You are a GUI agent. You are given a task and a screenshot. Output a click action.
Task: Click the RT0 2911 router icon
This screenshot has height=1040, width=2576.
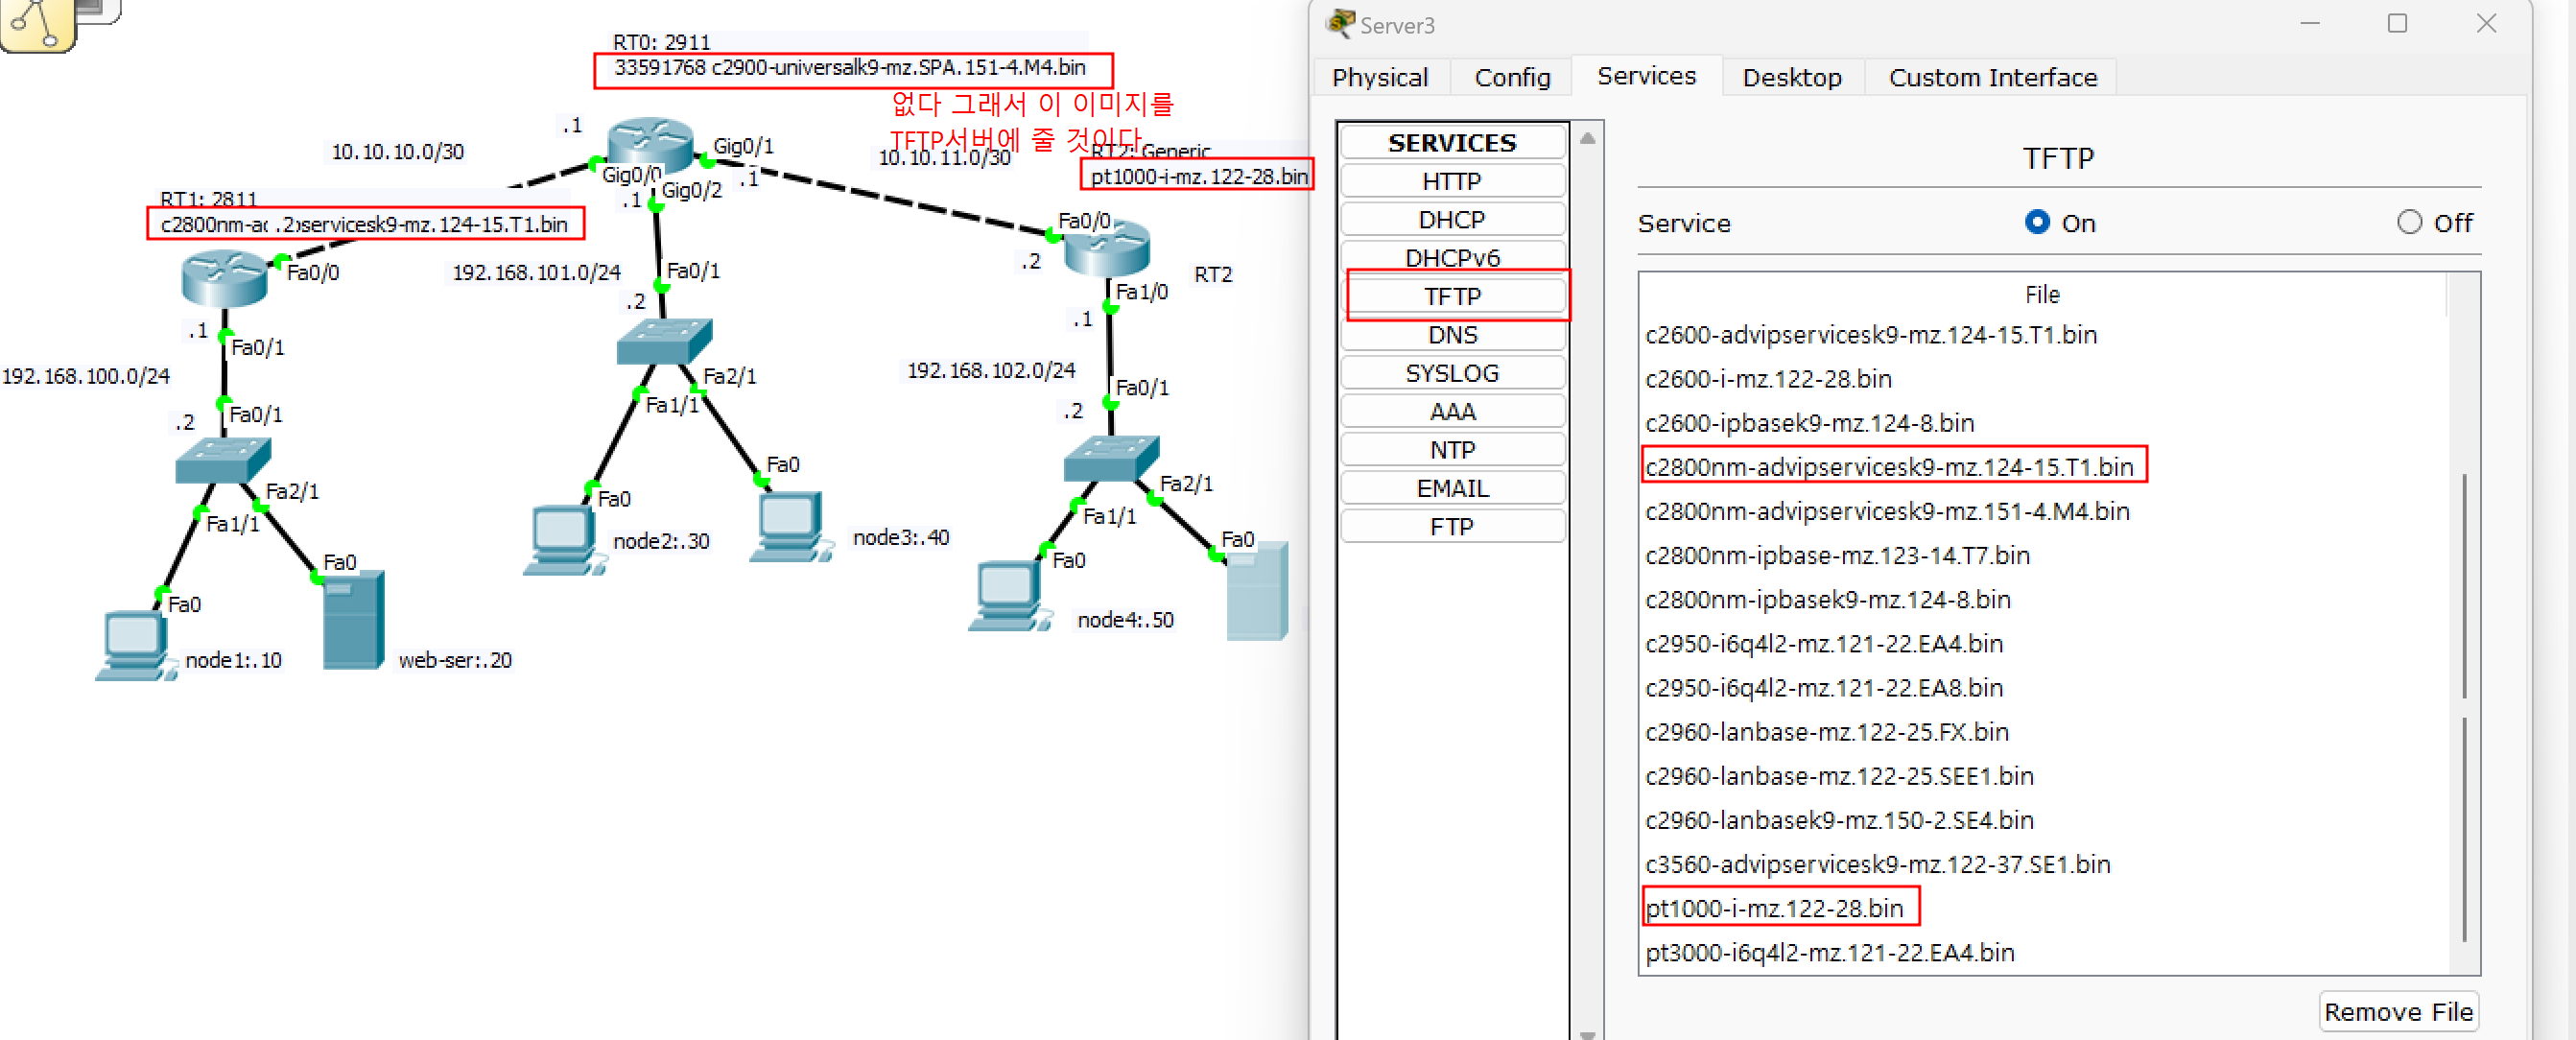tap(650, 143)
